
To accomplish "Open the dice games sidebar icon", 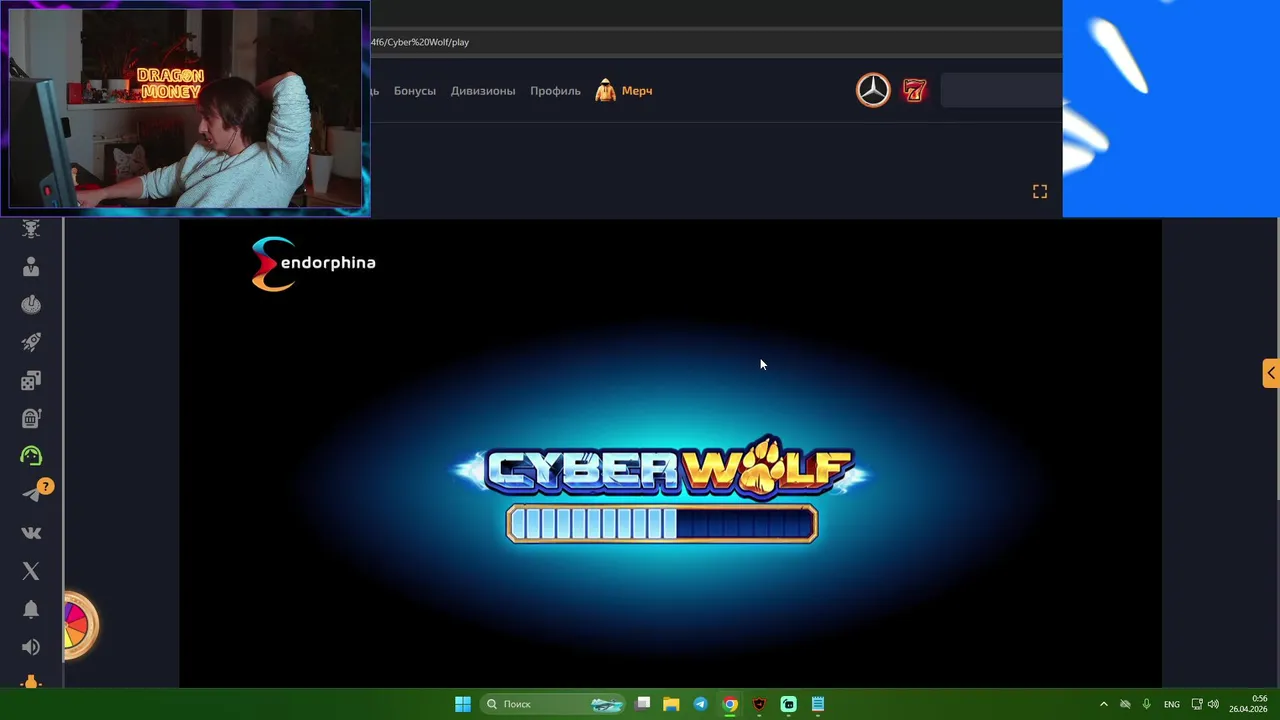I will pos(31,380).
